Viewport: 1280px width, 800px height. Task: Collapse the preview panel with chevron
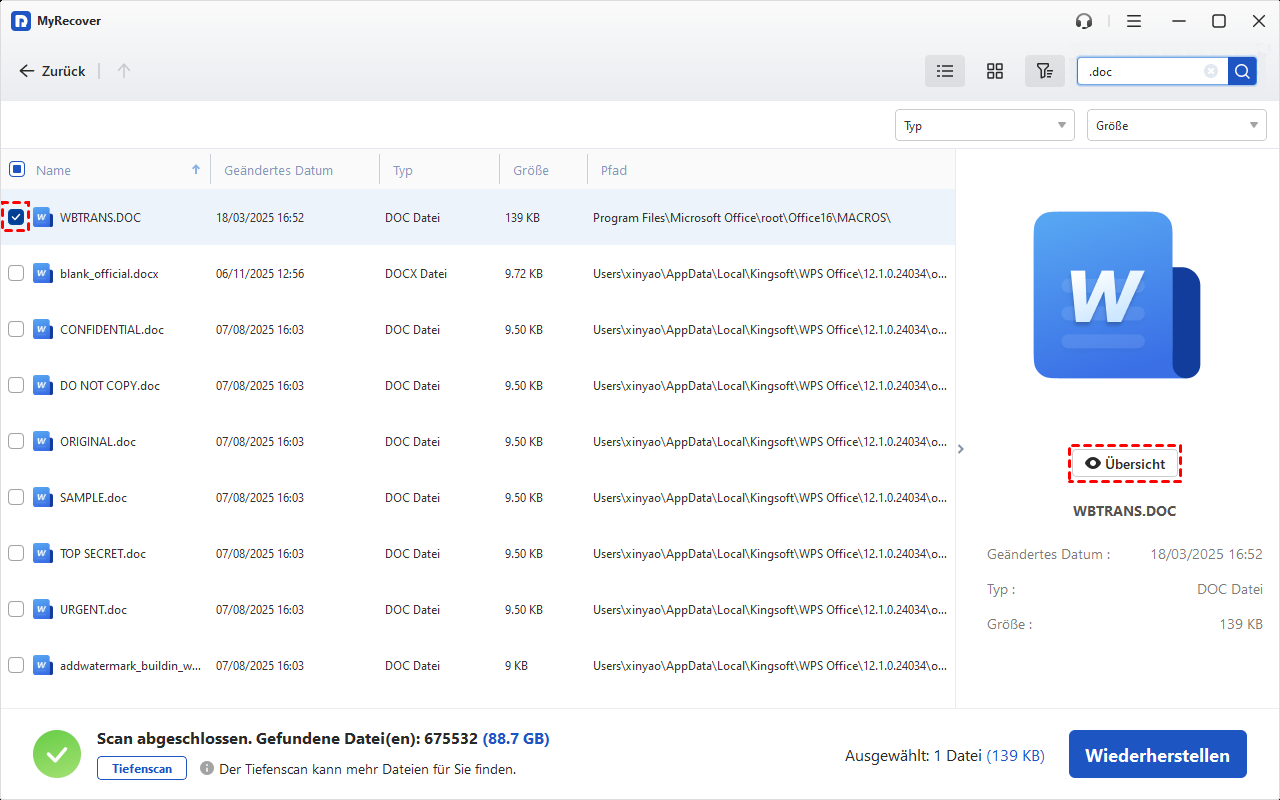pyautogui.click(x=961, y=449)
